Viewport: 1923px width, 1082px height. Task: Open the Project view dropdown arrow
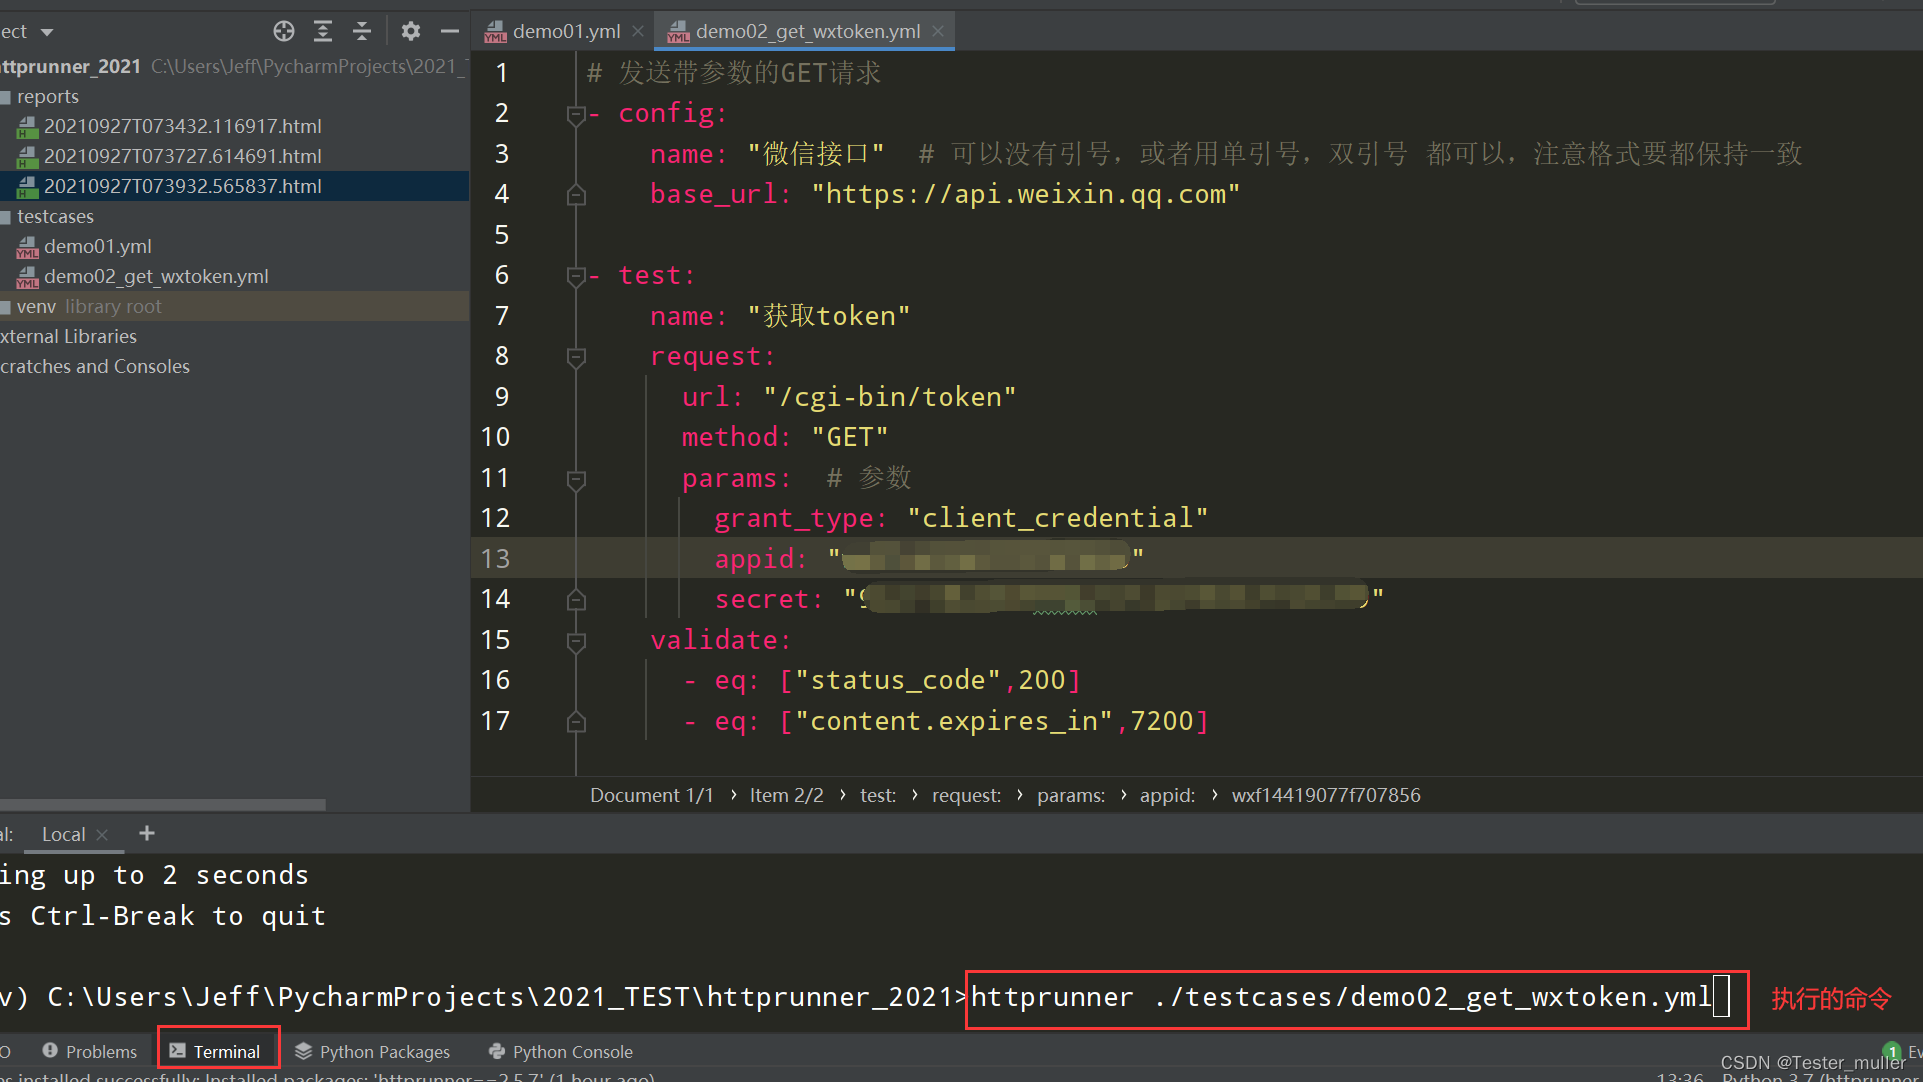[46, 32]
